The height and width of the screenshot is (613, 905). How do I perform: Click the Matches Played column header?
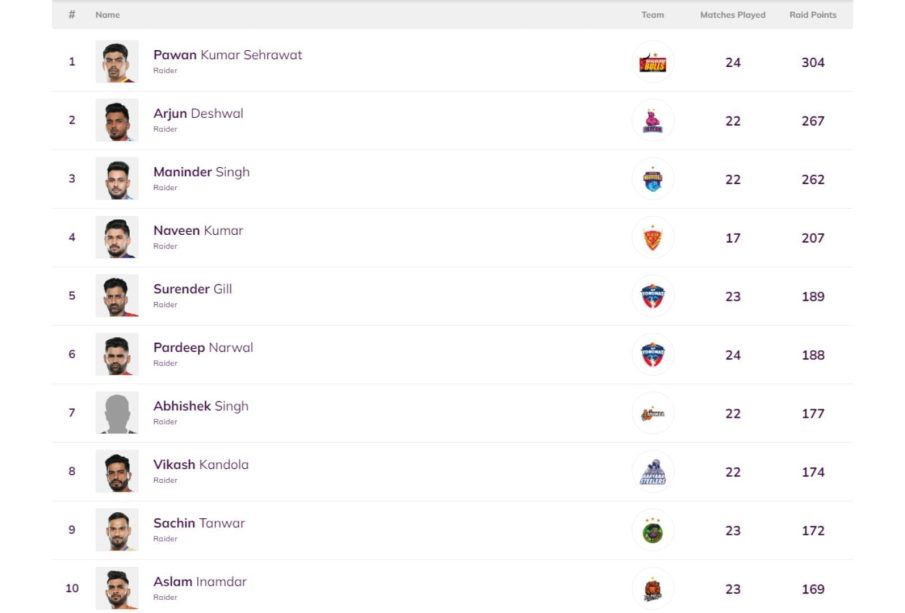point(732,15)
